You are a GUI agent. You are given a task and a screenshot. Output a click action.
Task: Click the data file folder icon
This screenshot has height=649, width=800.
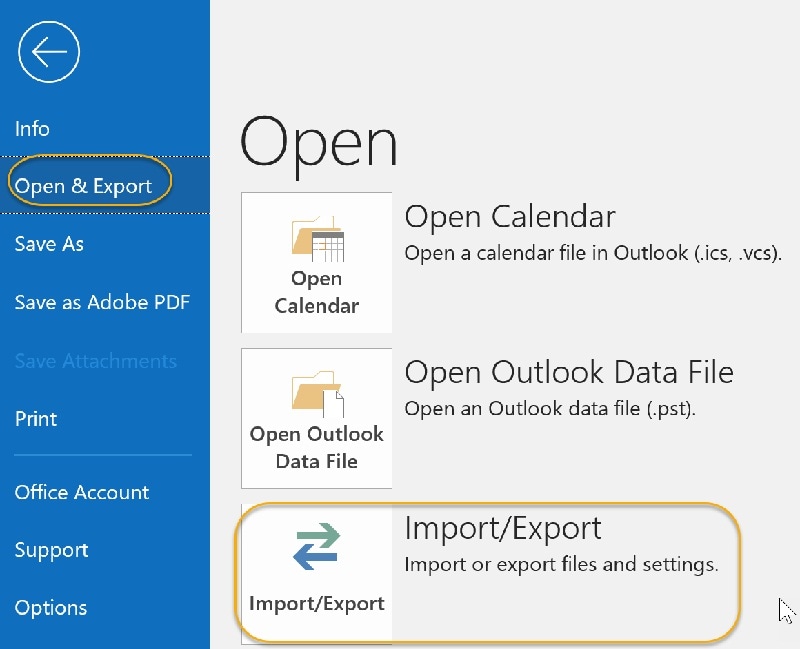317,393
